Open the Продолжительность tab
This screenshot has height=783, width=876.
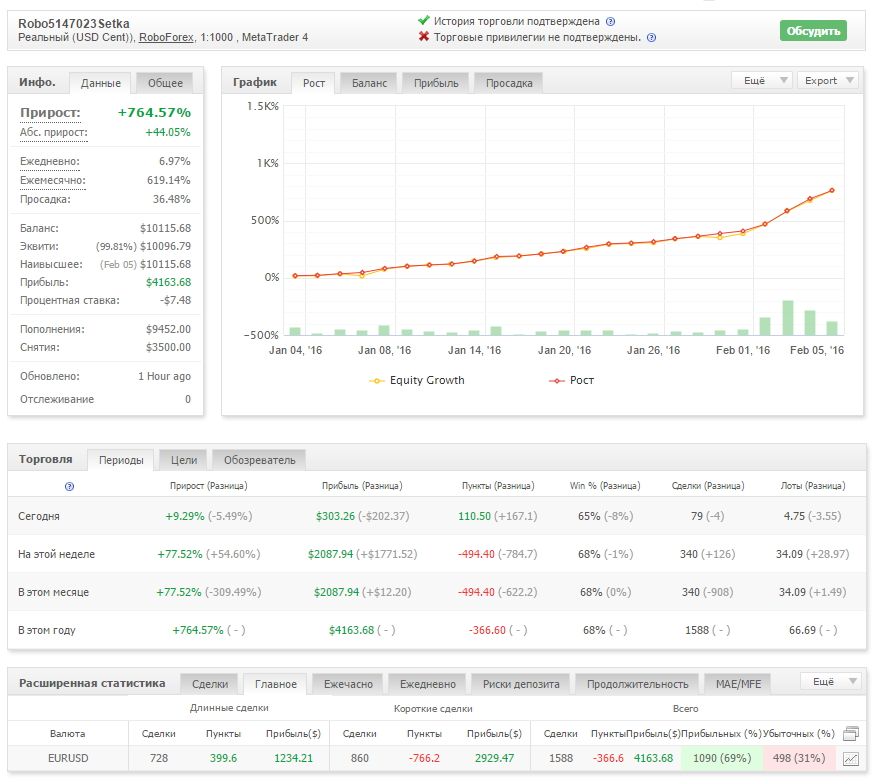[x=637, y=684]
